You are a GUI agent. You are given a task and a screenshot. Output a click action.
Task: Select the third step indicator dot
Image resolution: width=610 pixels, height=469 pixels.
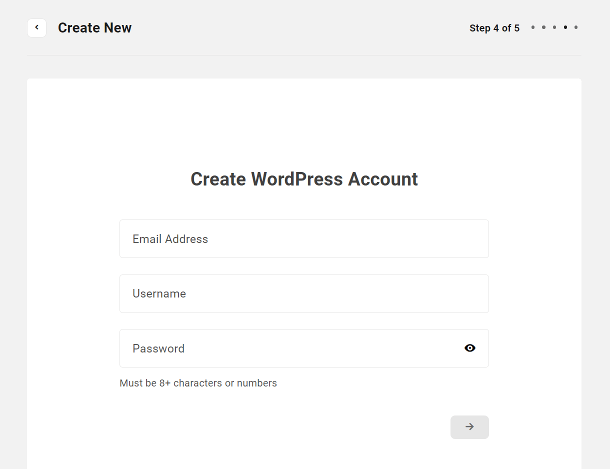[554, 27]
